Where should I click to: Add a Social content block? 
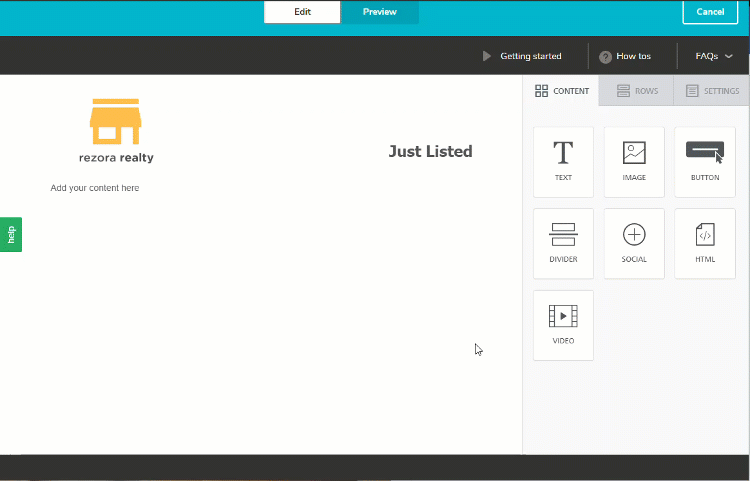click(634, 243)
